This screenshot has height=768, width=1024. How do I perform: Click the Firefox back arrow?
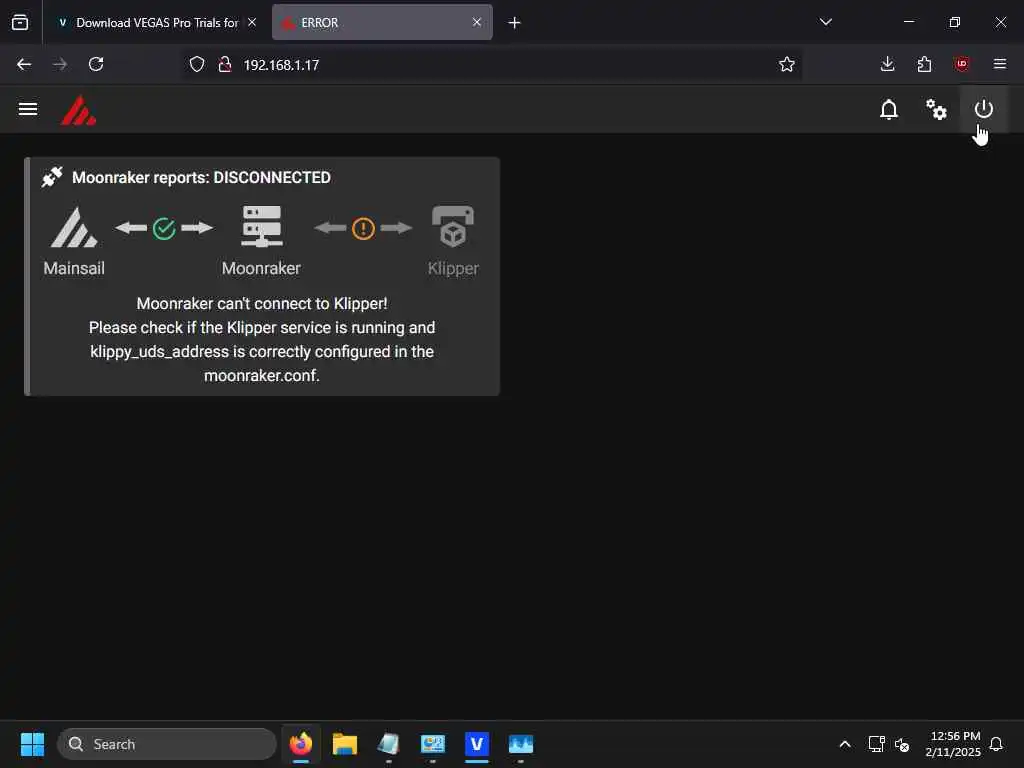24,64
